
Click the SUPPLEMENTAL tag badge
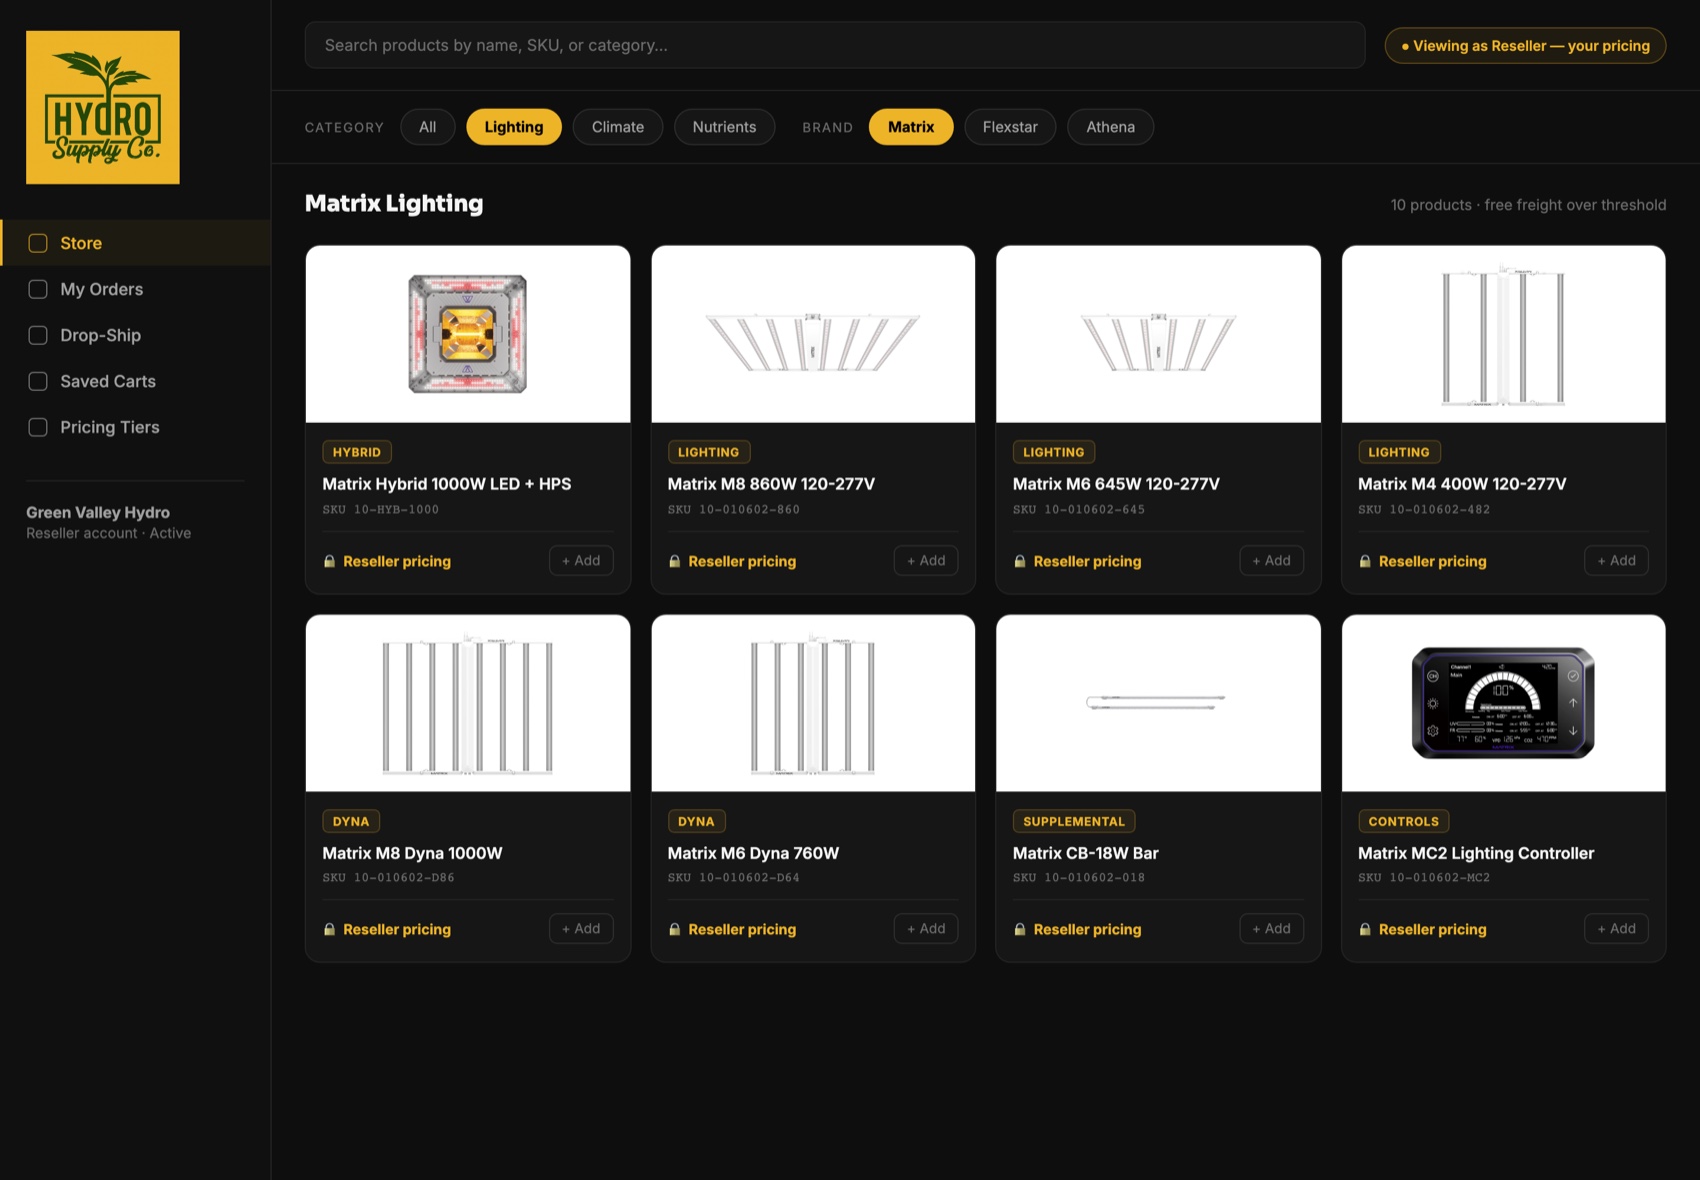point(1074,821)
